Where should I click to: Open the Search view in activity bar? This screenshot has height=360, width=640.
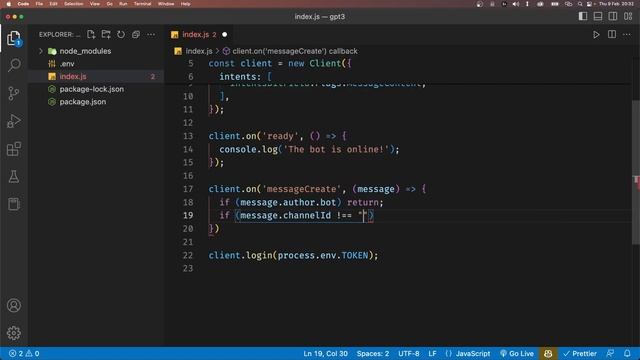pos(14,65)
